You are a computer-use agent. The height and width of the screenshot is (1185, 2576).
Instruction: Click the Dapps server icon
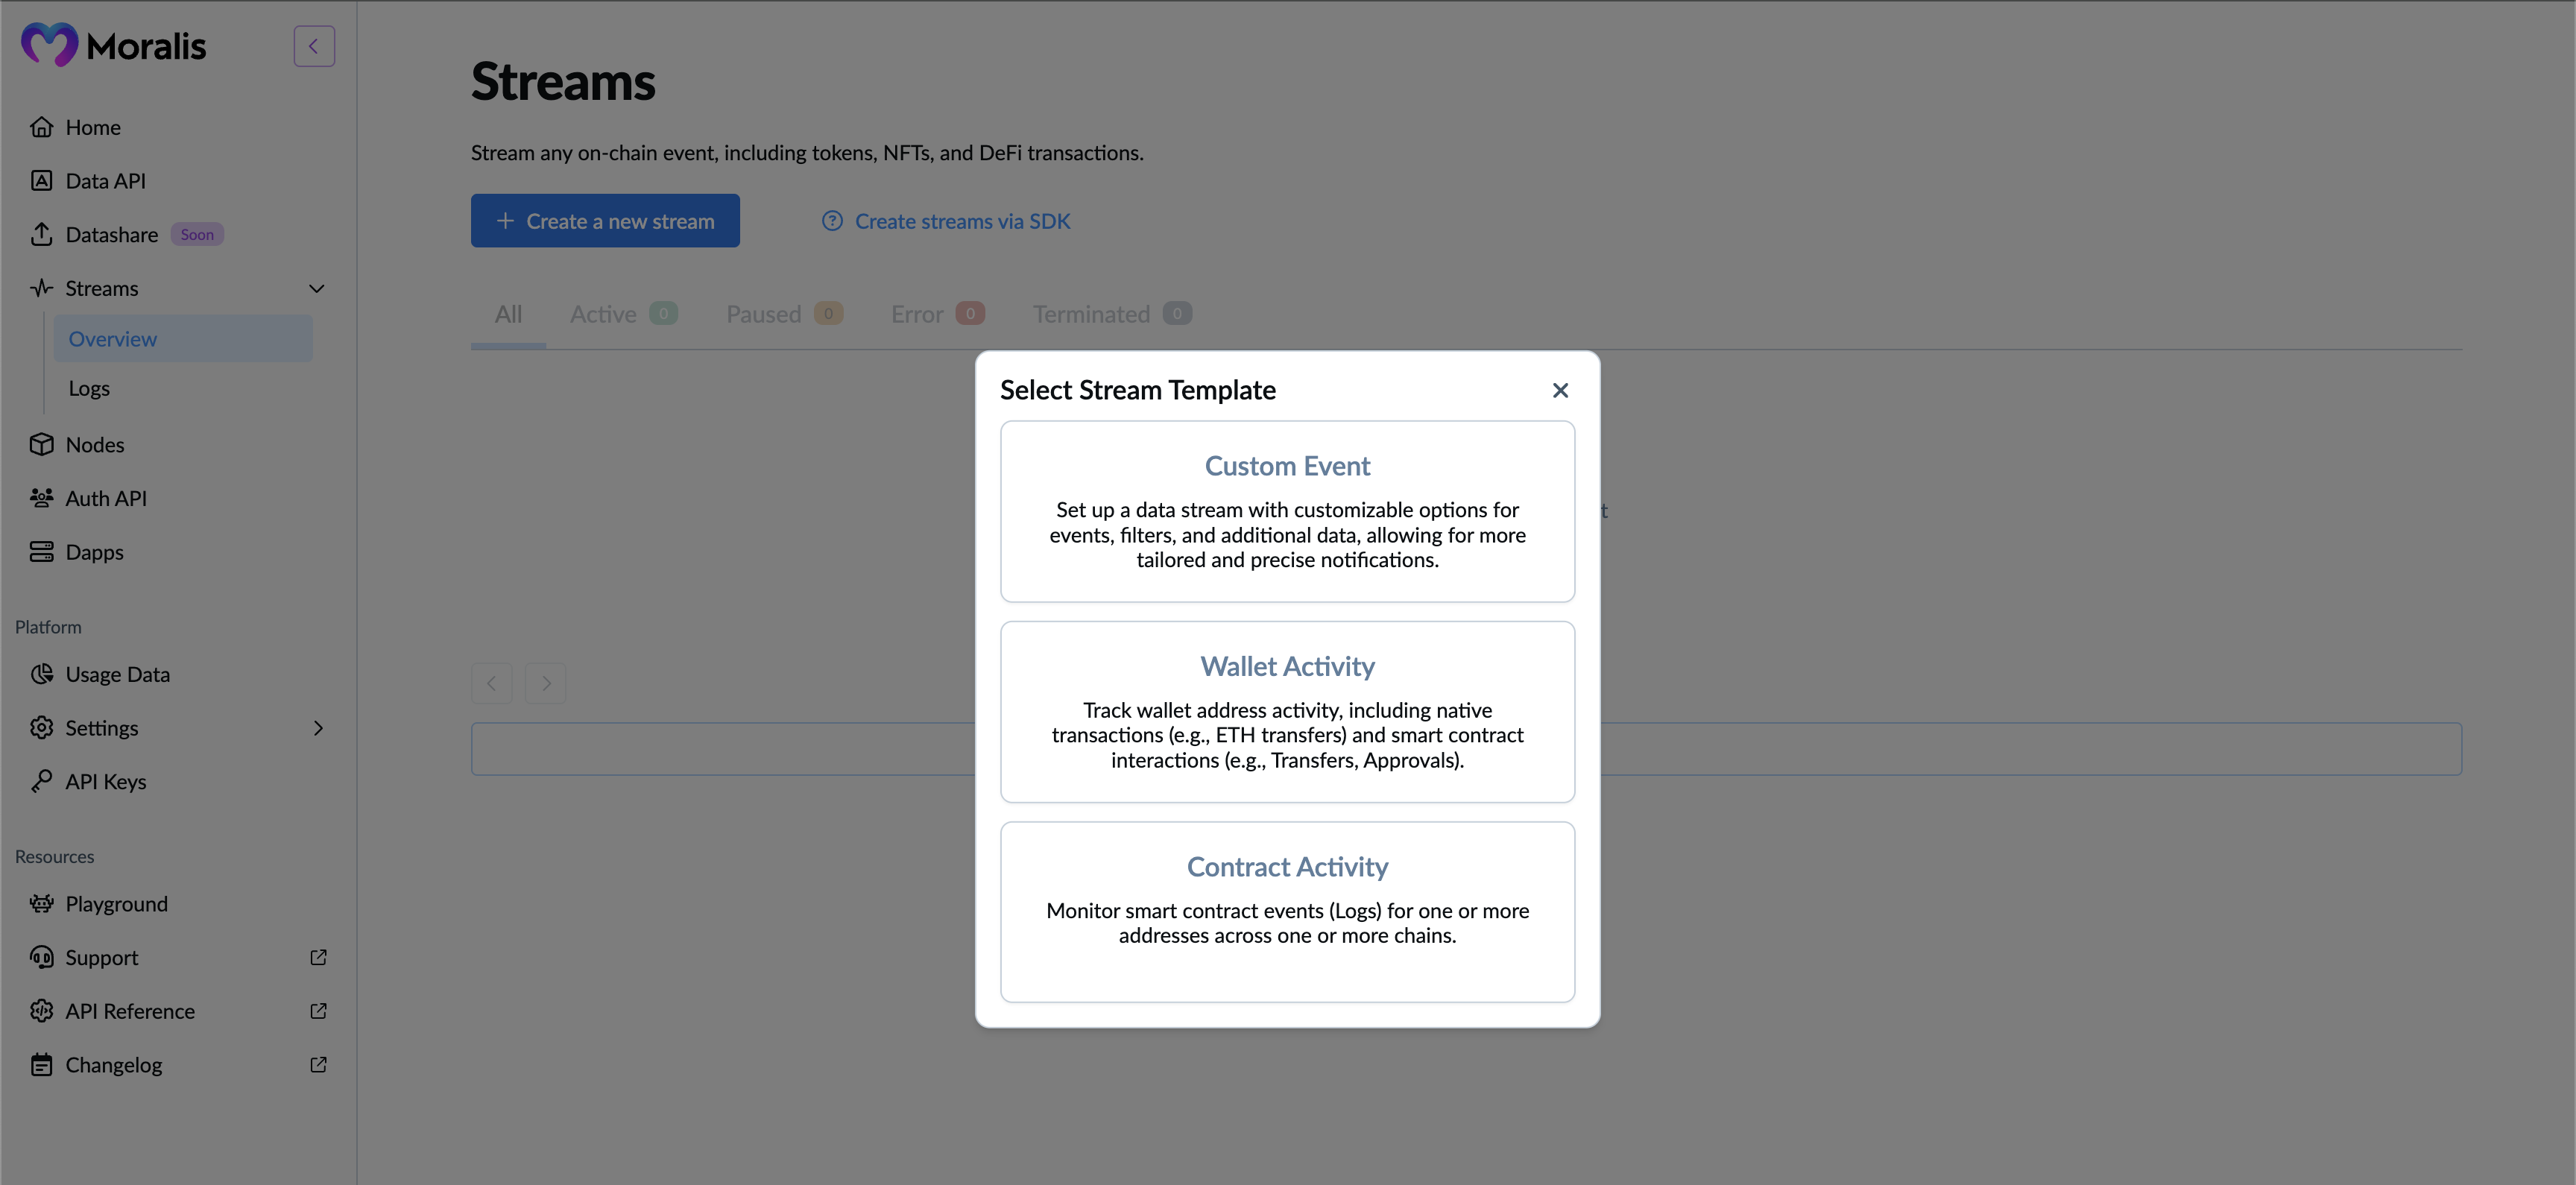pos(41,552)
